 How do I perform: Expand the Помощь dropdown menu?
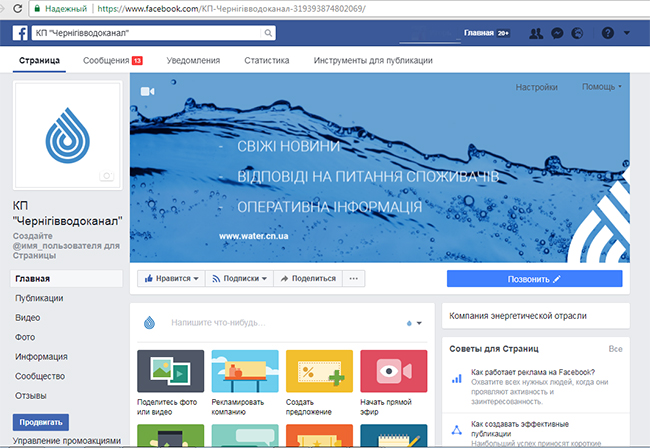tap(602, 87)
